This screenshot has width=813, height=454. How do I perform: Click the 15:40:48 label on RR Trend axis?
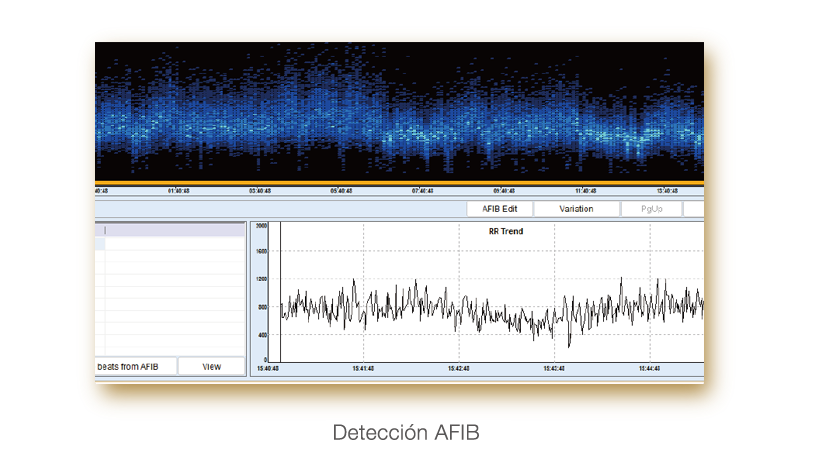[268, 368]
